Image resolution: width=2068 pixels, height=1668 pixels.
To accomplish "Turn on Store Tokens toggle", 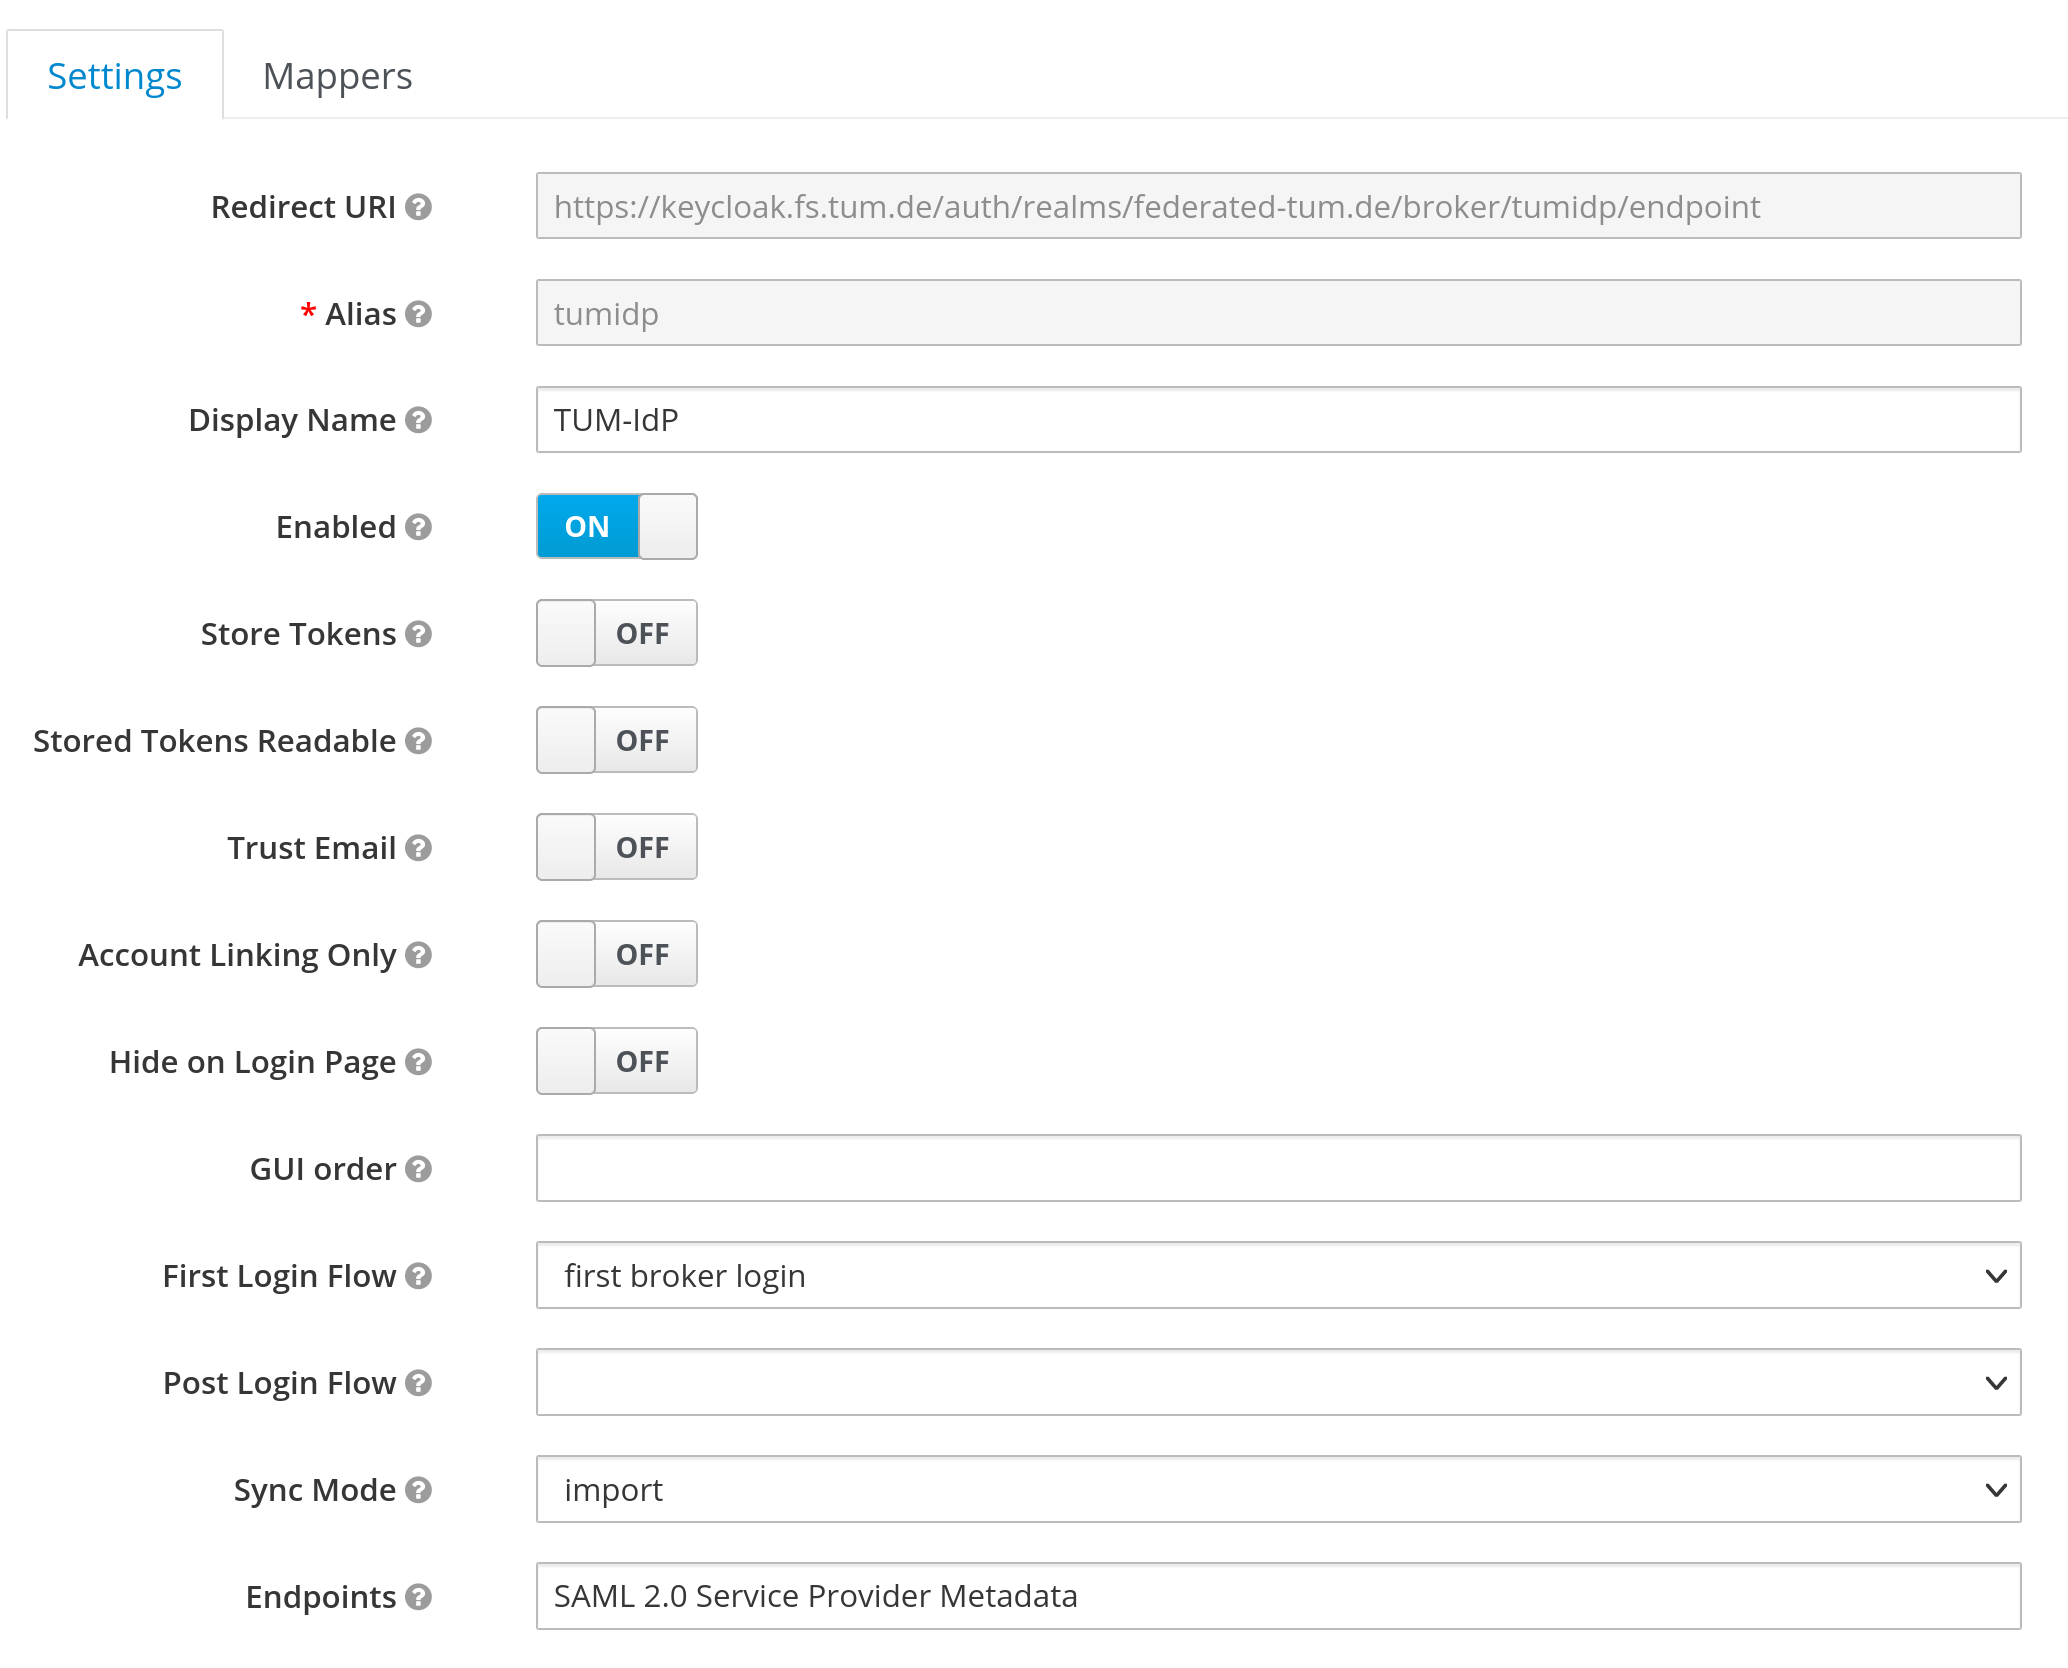I will [x=616, y=634].
